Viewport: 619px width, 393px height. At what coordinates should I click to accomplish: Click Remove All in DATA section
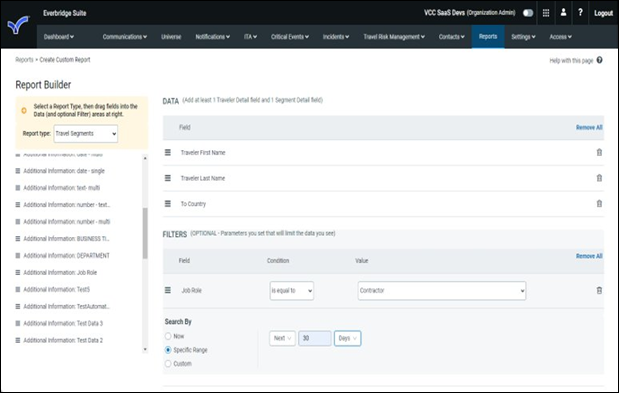click(589, 127)
